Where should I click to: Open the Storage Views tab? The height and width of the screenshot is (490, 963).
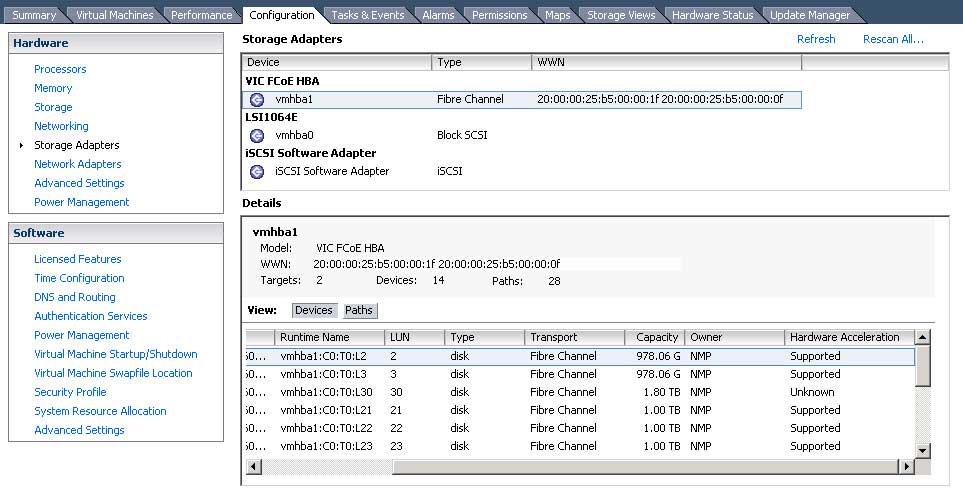(x=621, y=15)
